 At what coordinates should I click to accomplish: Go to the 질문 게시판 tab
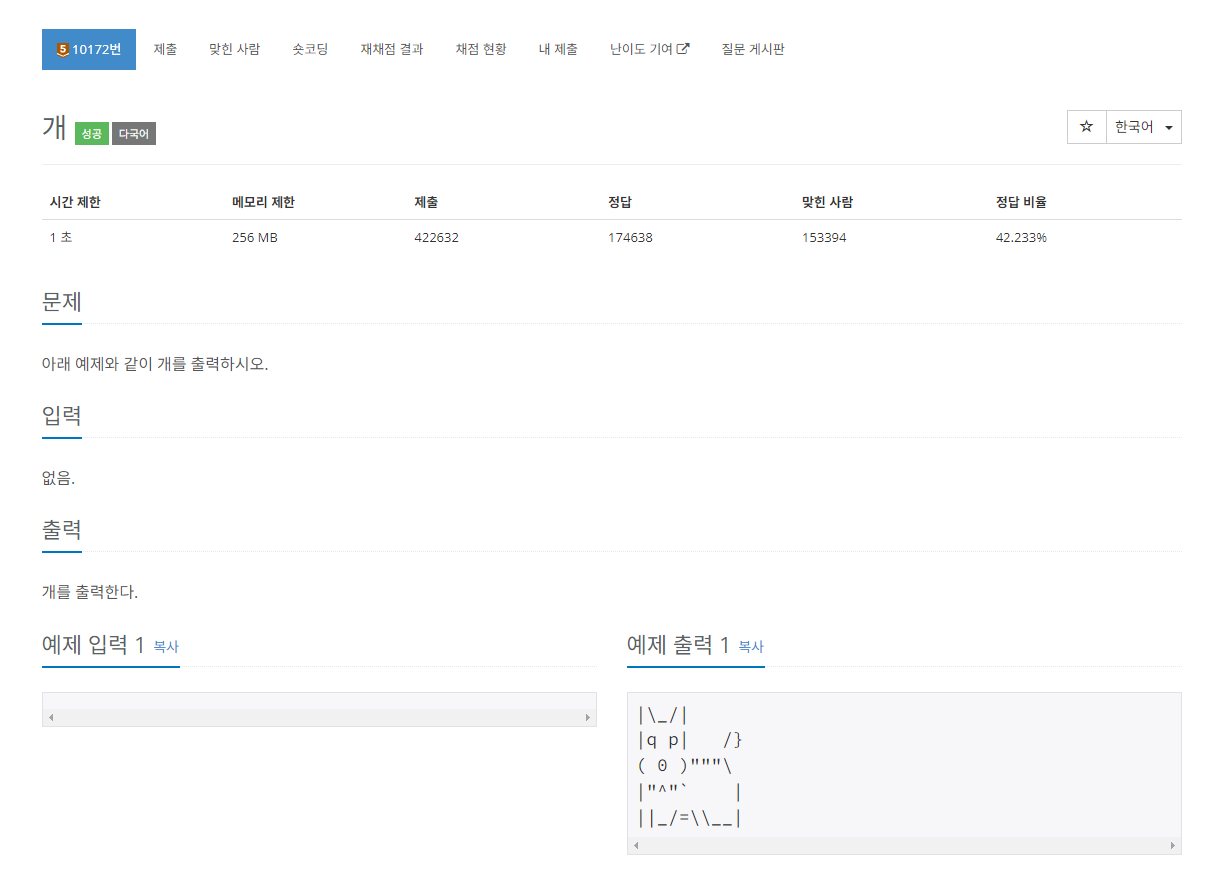pyautogui.click(x=753, y=49)
